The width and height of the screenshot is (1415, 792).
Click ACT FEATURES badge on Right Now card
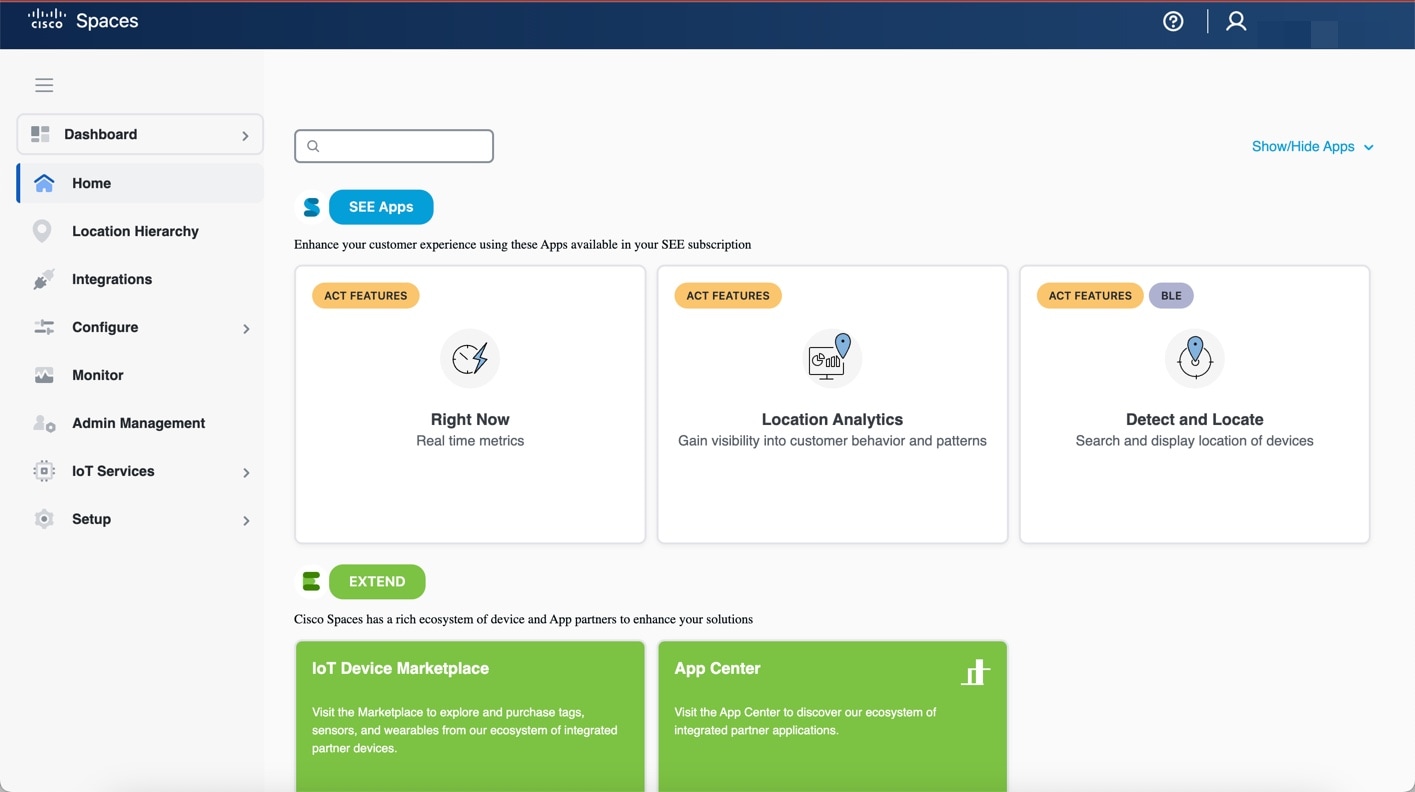click(x=365, y=295)
